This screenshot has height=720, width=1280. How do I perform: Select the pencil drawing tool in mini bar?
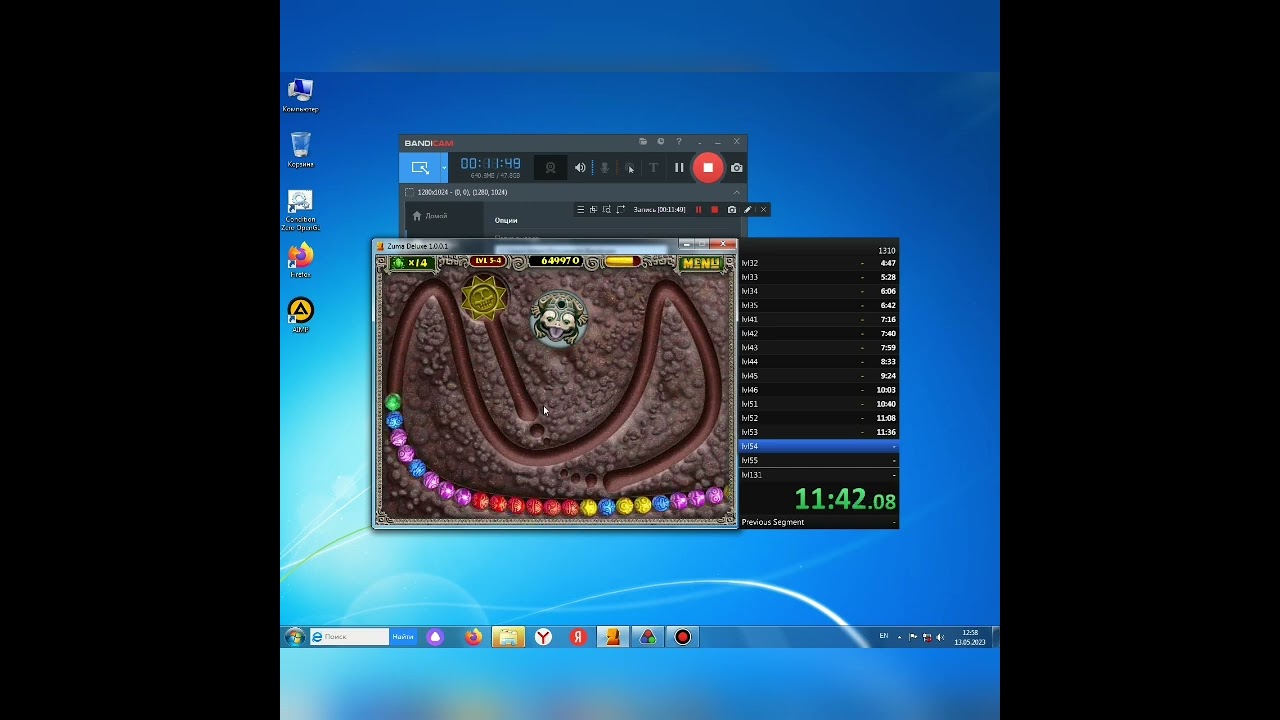747,210
